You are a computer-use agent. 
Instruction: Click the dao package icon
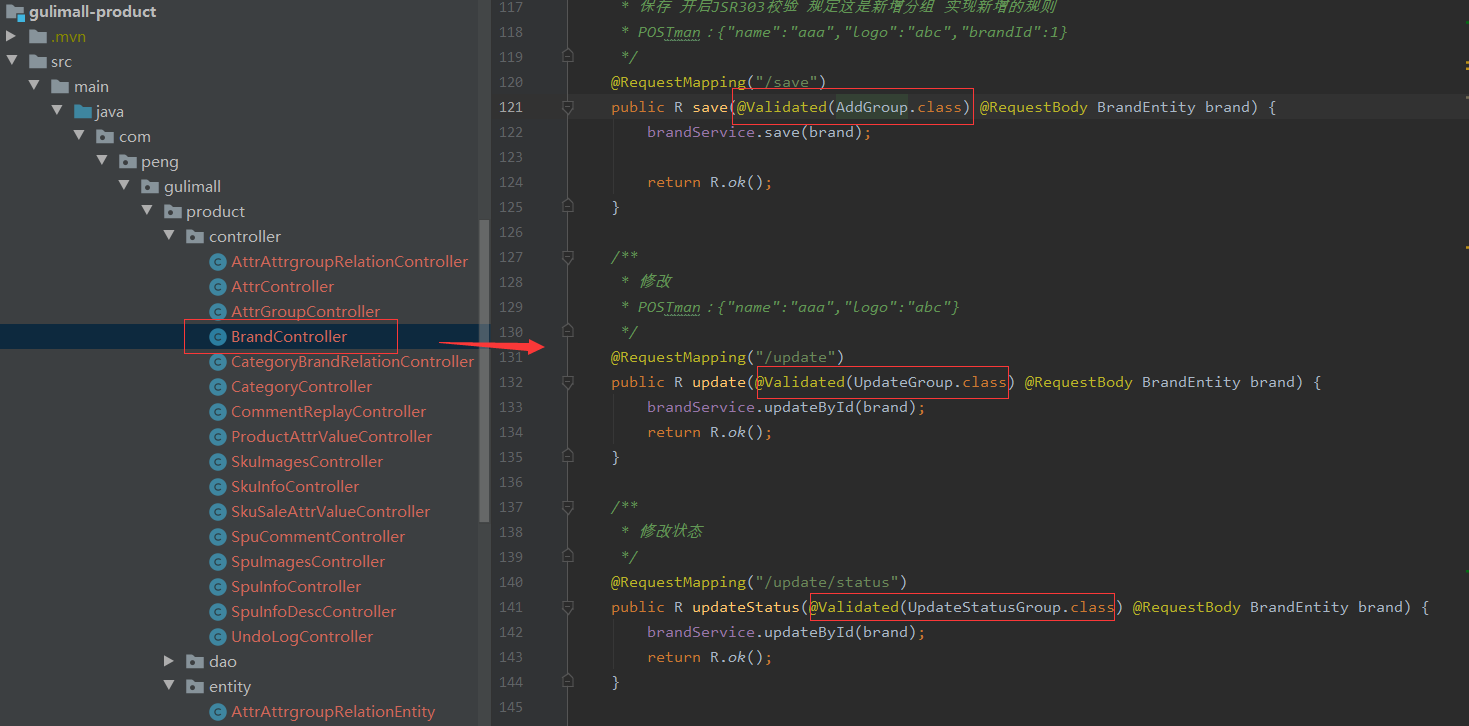tap(196, 661)
